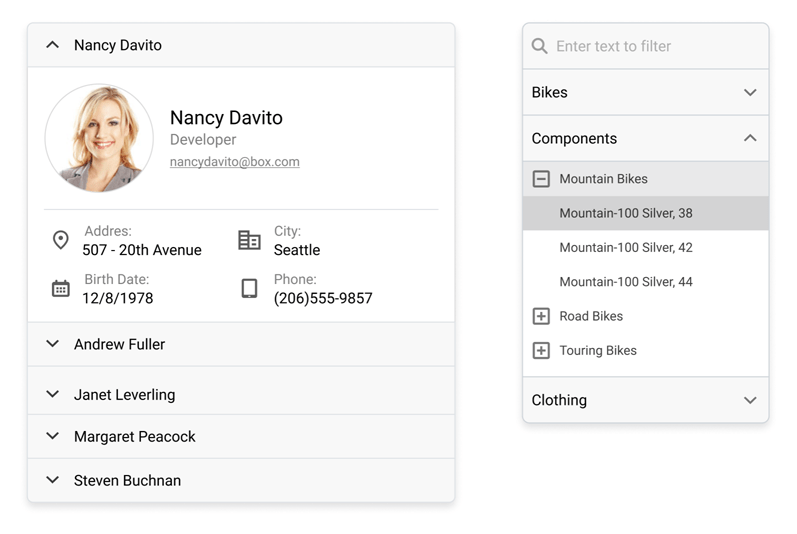The image size is (797, 534).
Task: Click the city building icon
Action: point(249,240)
